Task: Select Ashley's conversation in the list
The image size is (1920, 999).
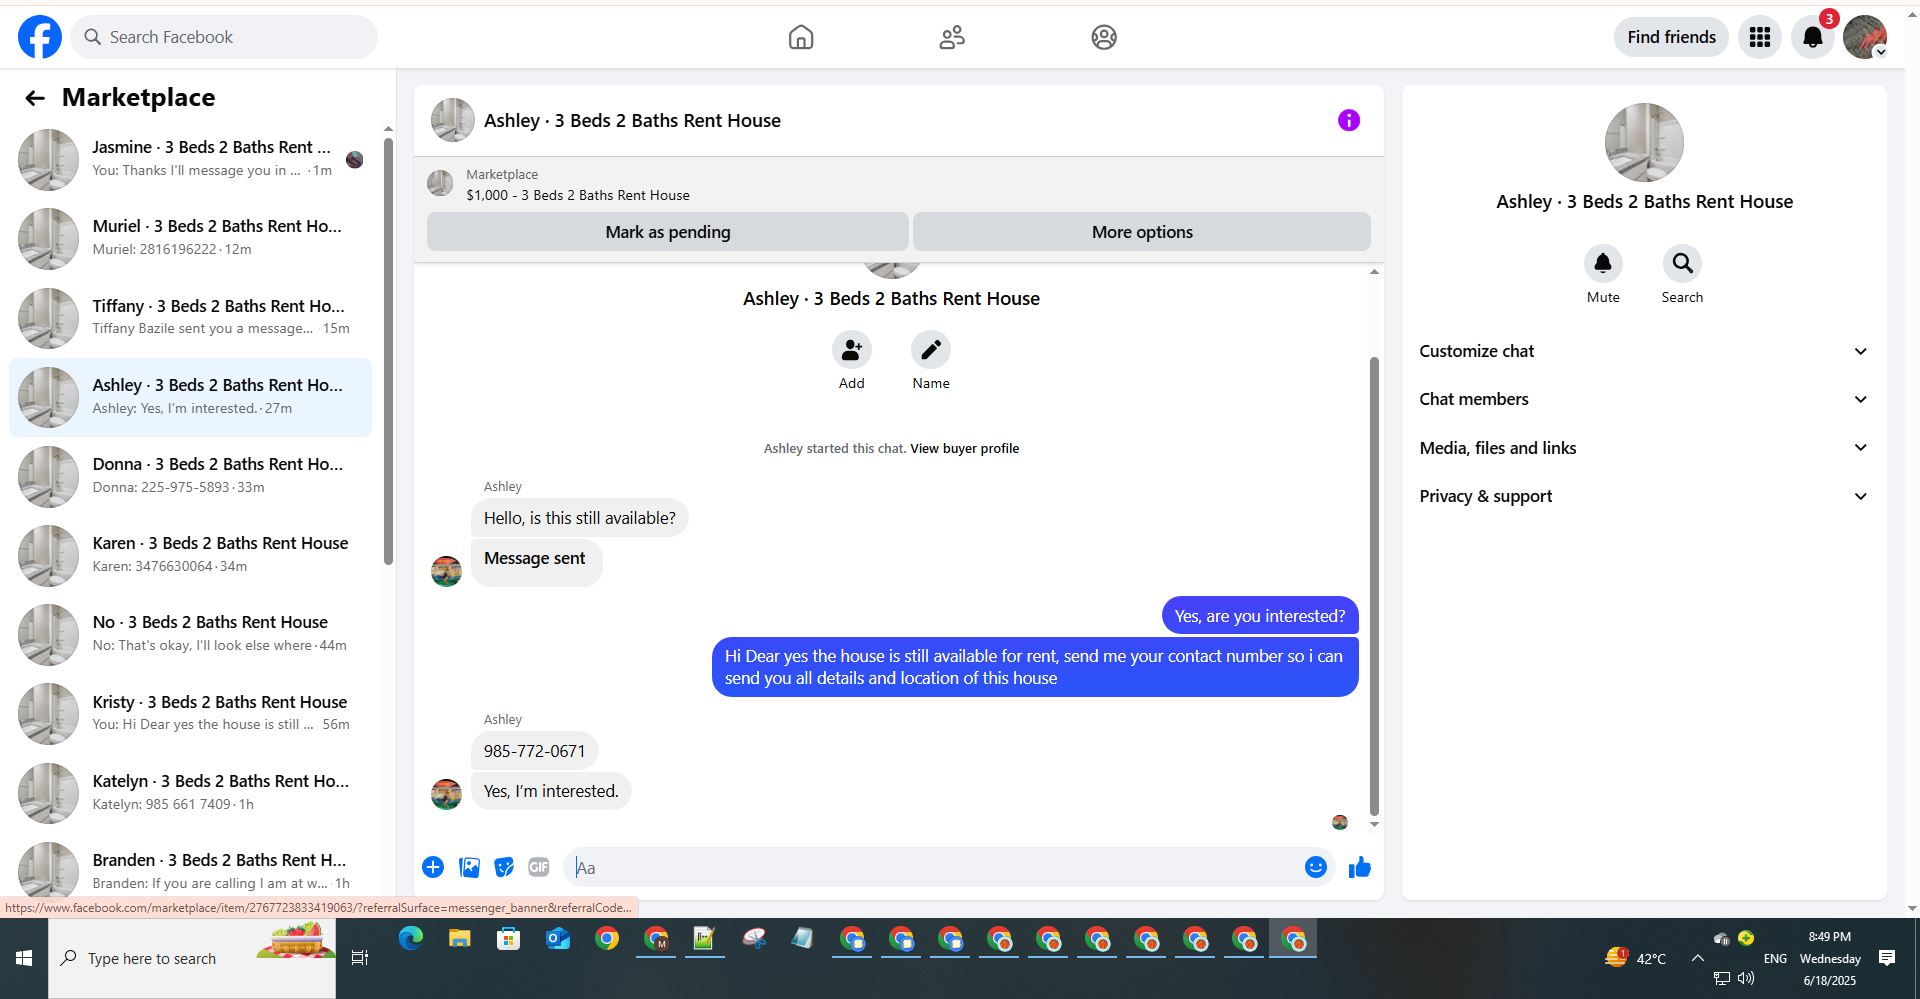Action: (190, 397)
